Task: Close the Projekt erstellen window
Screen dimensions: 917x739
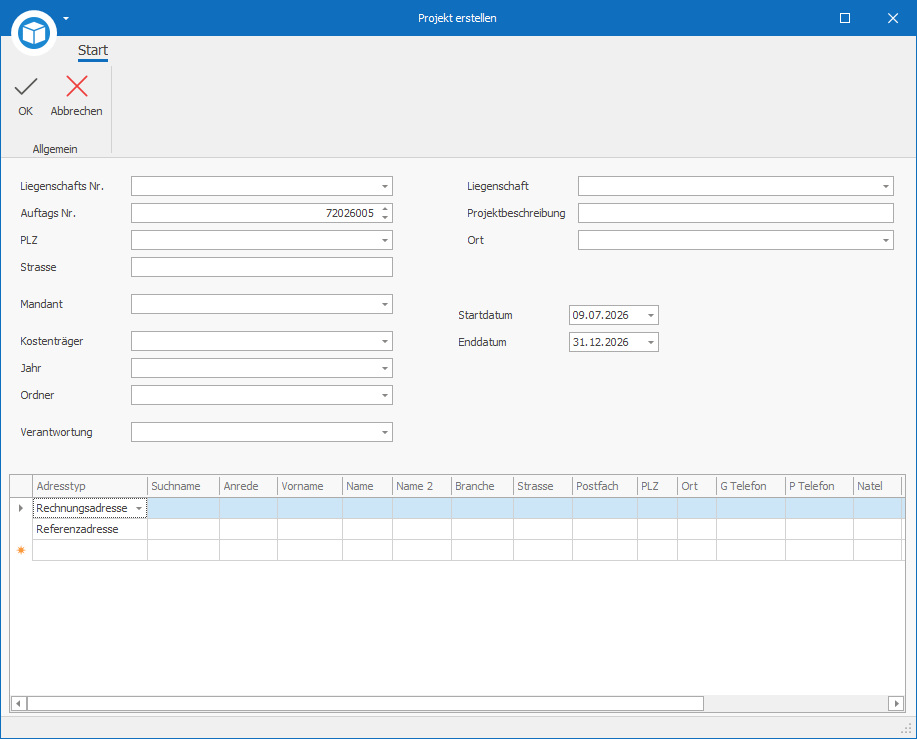Action: click(893, 18)
